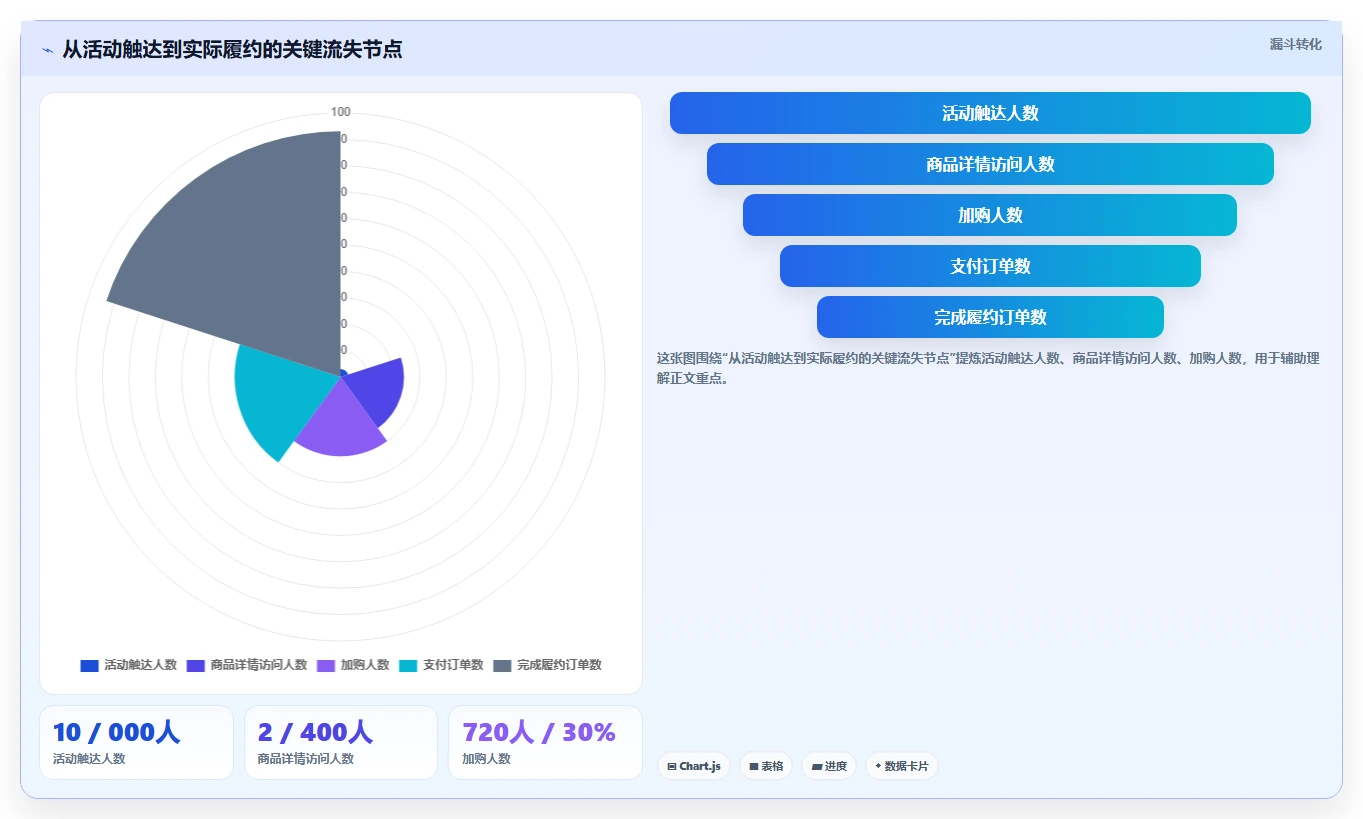
Task: Click the indigo 商品详情访问人数 polar chart segment
Action: click(378, 390)
